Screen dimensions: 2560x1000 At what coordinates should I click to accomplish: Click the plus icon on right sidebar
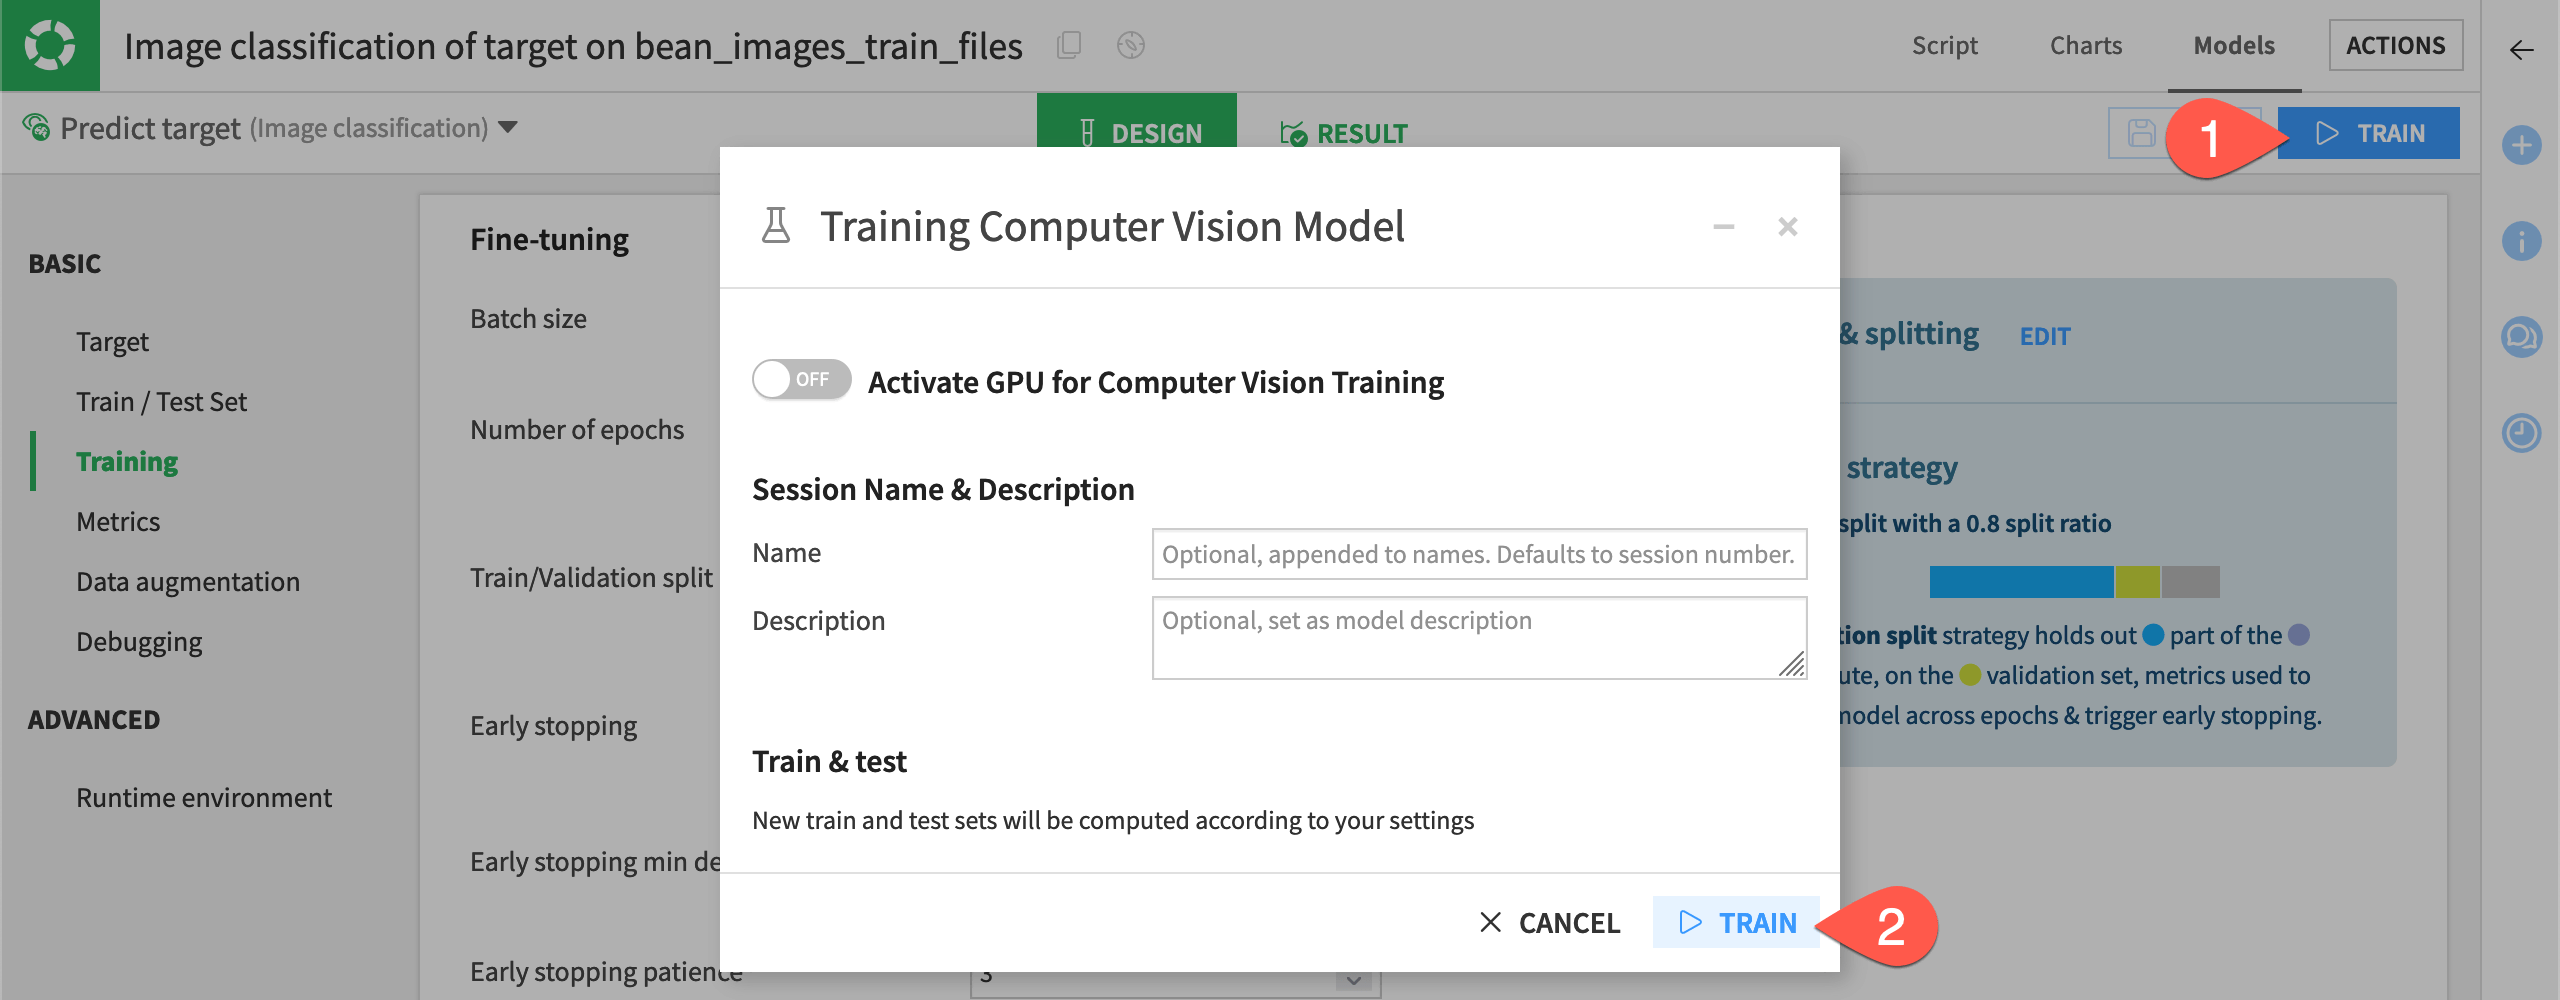tap(2524, 146)
